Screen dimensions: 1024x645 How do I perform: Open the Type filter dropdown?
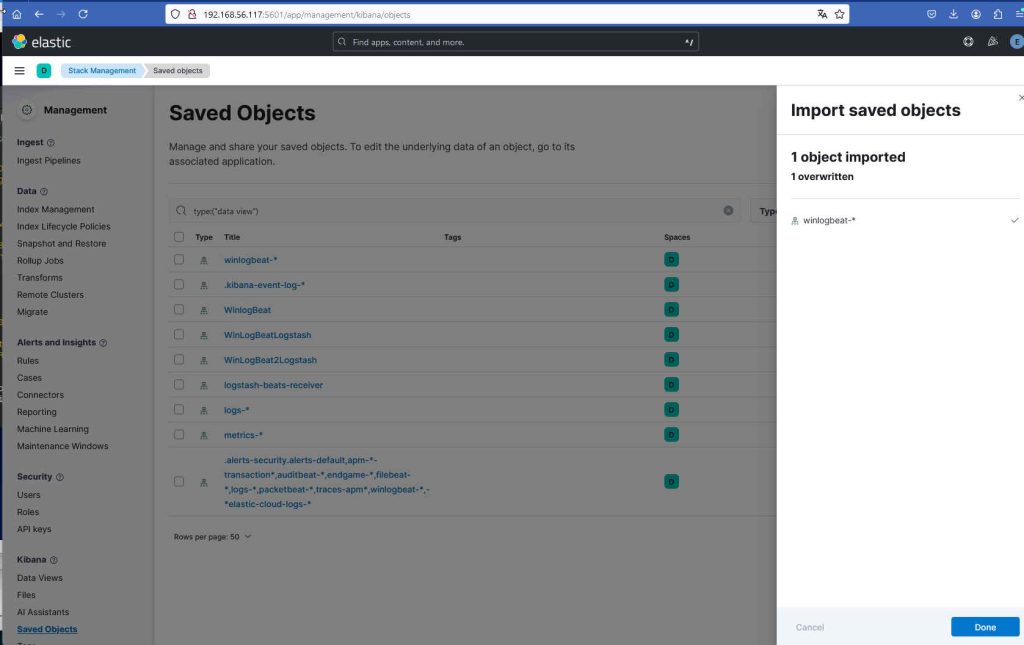(x=770, y=210)
